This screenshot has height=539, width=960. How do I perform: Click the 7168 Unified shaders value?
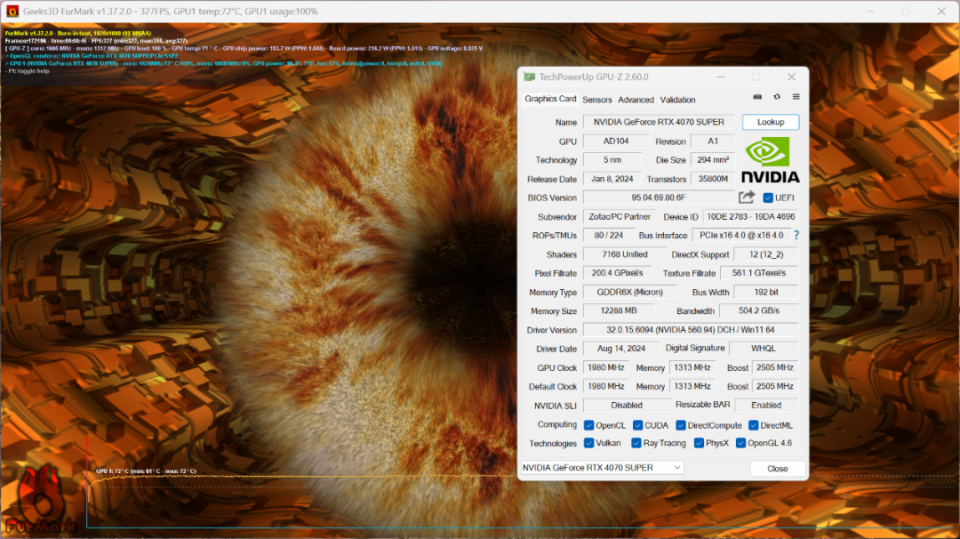624,254
